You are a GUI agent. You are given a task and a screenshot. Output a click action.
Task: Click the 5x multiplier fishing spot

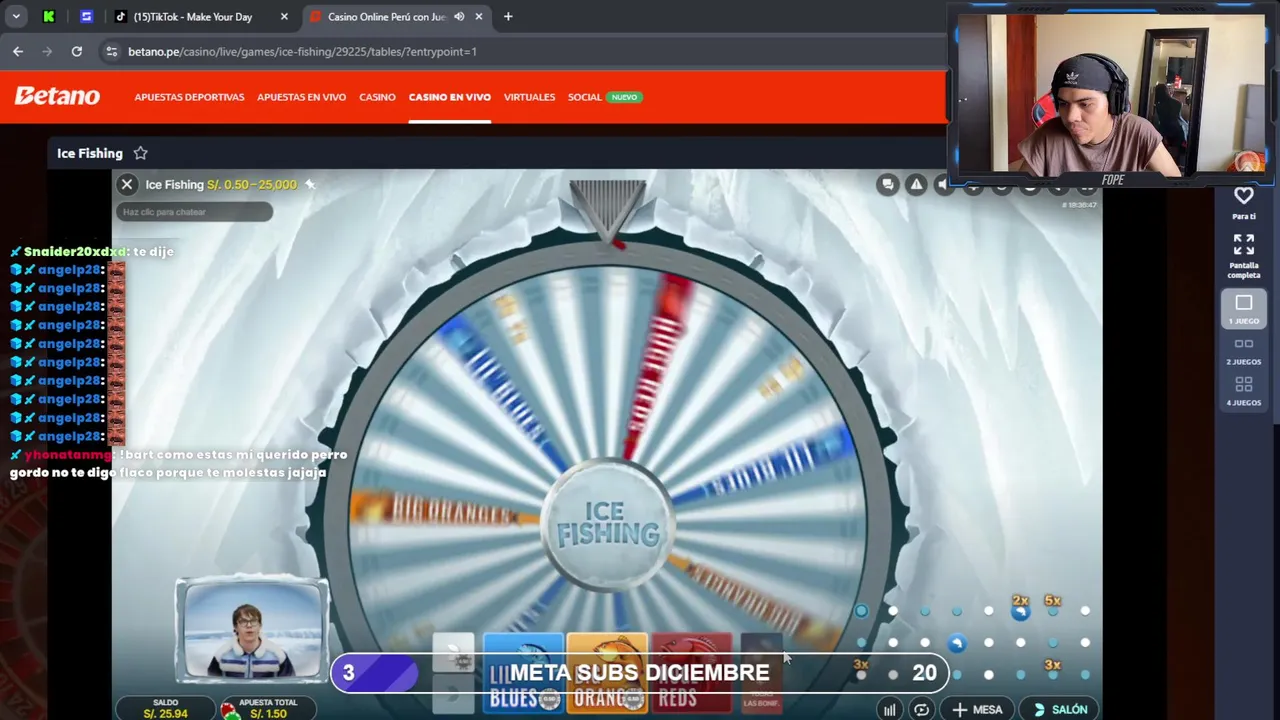pos(1052,605)
